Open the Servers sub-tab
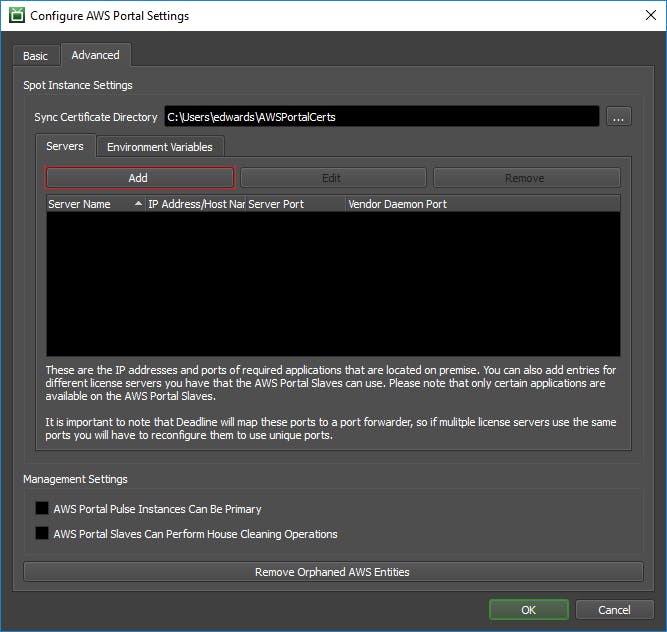 (65, 146)
